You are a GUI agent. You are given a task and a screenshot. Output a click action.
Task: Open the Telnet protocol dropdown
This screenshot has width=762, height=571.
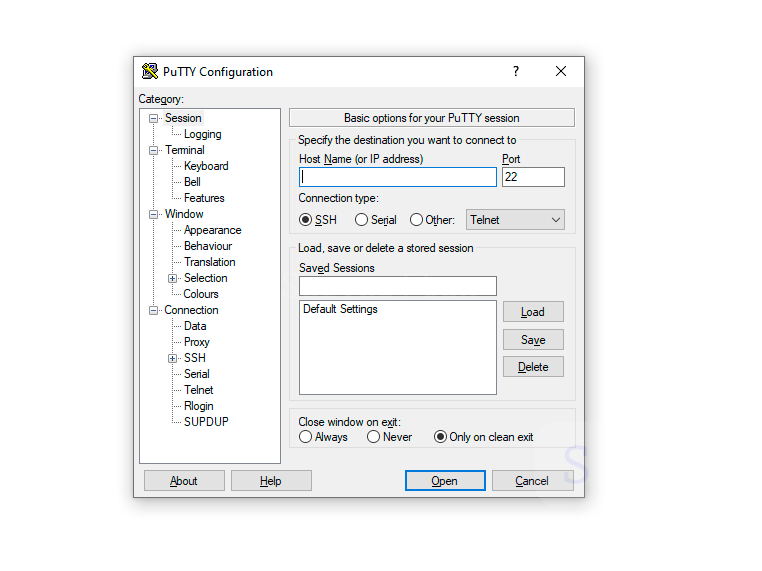515,220
